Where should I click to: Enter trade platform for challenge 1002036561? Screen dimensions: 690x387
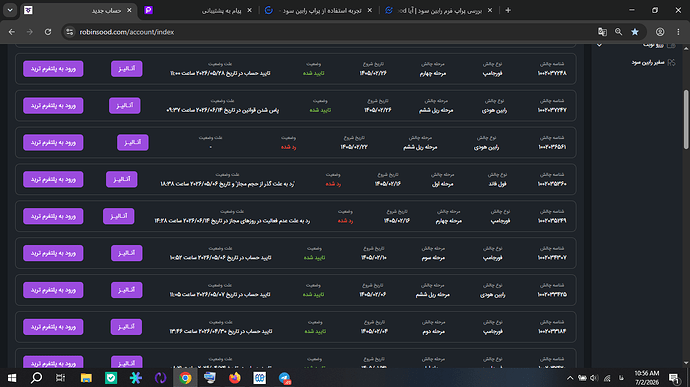point(53,142)
